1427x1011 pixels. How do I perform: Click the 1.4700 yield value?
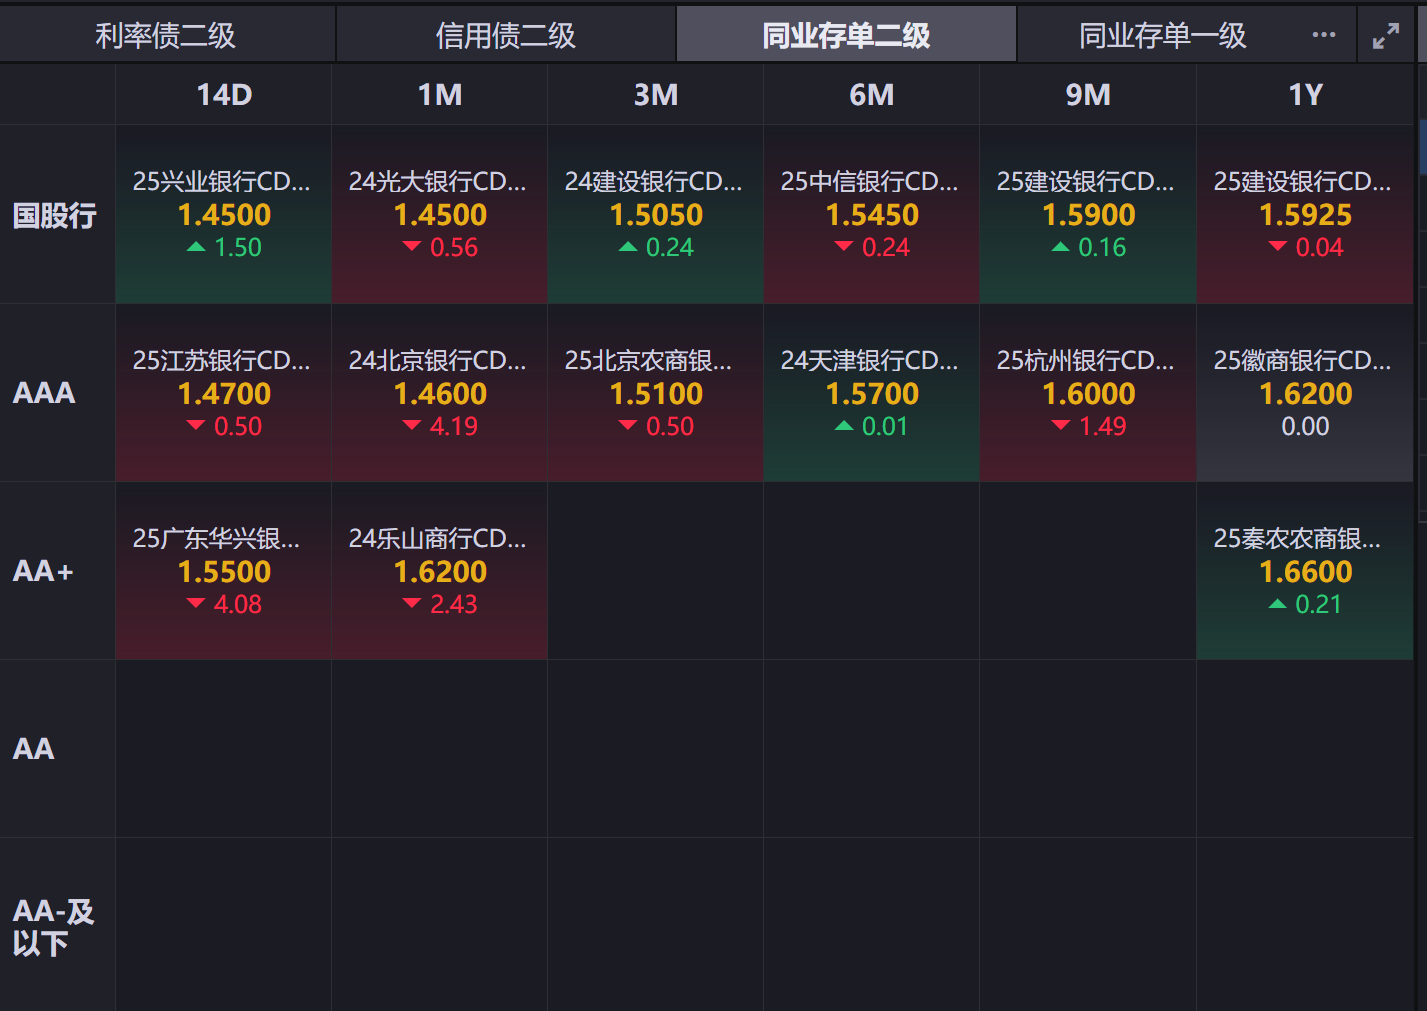[x=224, y=394]
